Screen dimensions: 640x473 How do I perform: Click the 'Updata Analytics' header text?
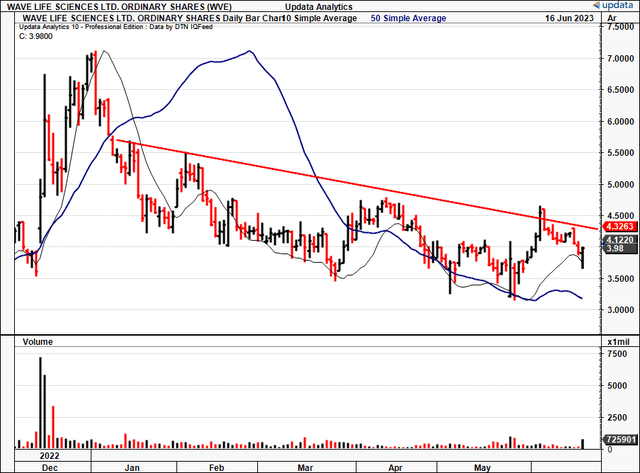click(318, 7)
